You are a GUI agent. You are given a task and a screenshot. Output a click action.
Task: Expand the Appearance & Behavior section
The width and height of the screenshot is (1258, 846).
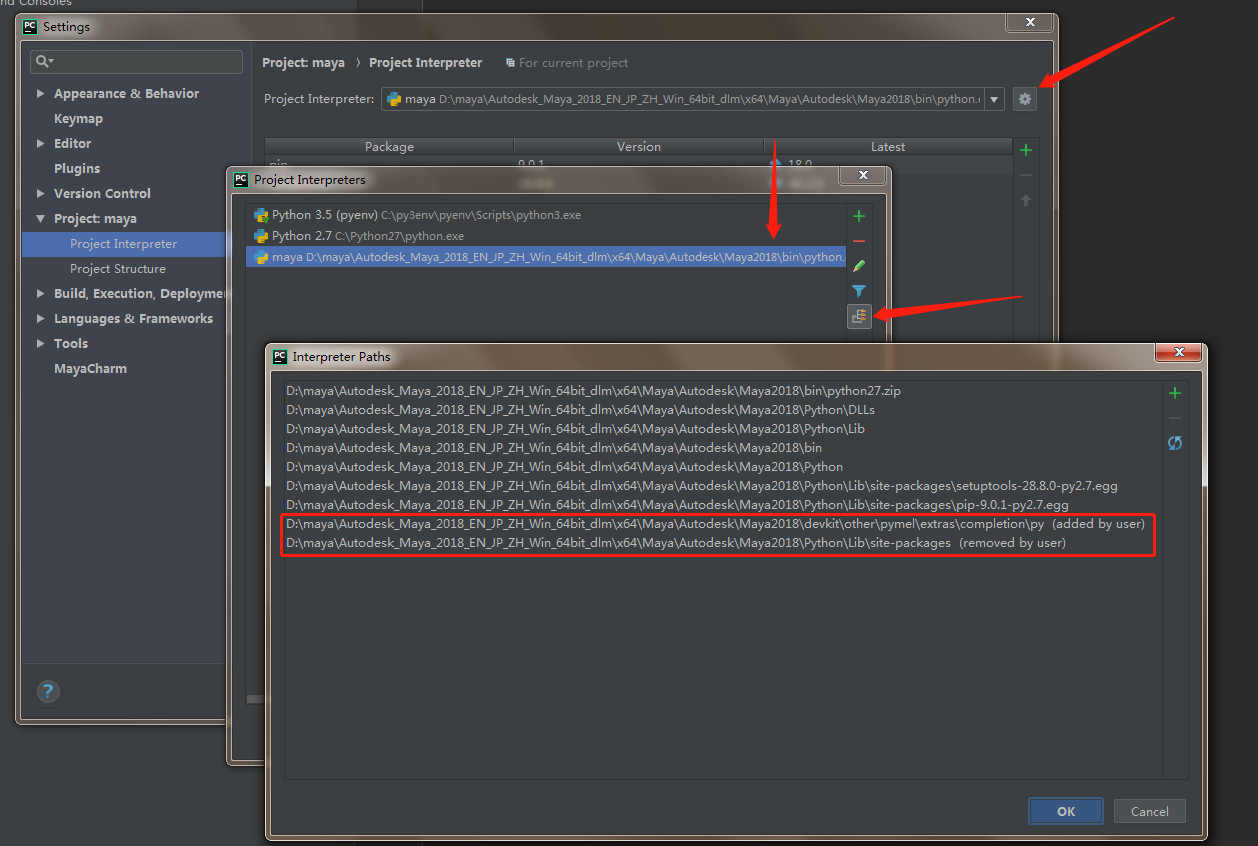click(41, 94)
